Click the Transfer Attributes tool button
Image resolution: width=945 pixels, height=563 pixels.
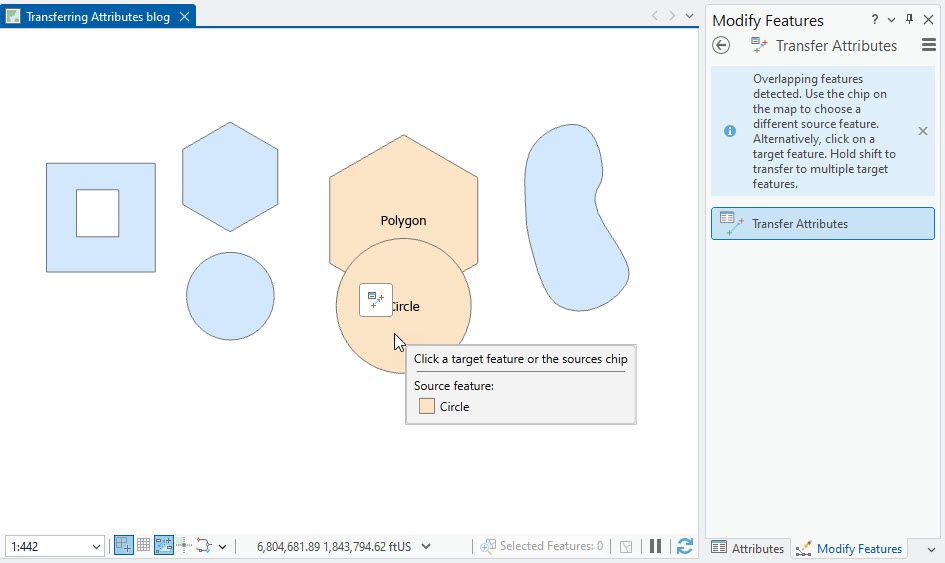pyautogui.click(x=823, y=224)
